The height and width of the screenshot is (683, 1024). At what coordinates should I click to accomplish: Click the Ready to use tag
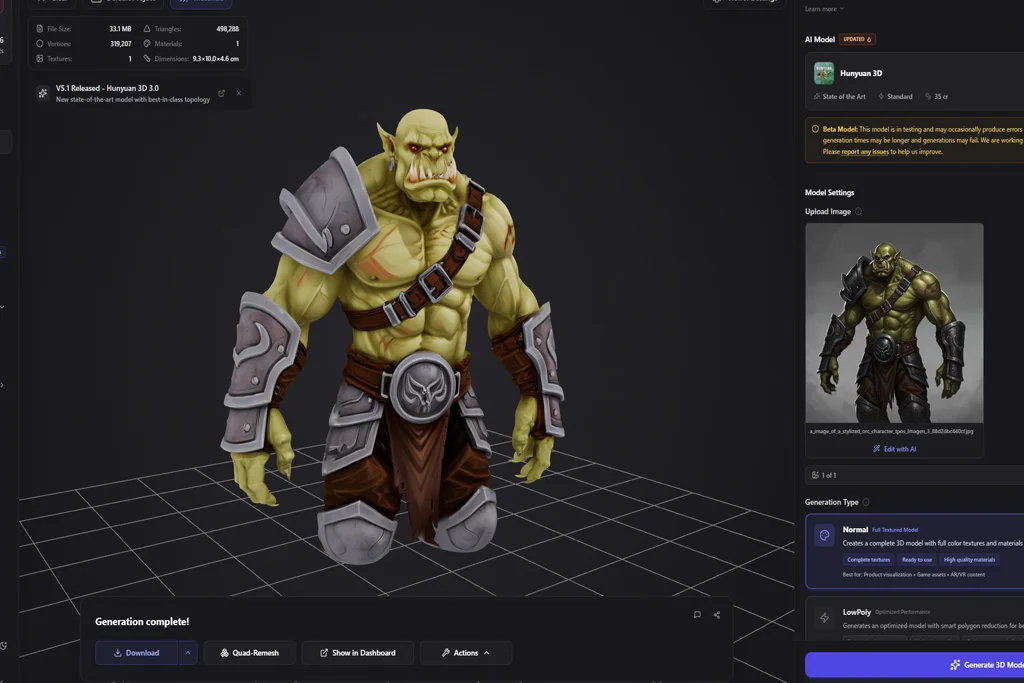coord(917,560)
